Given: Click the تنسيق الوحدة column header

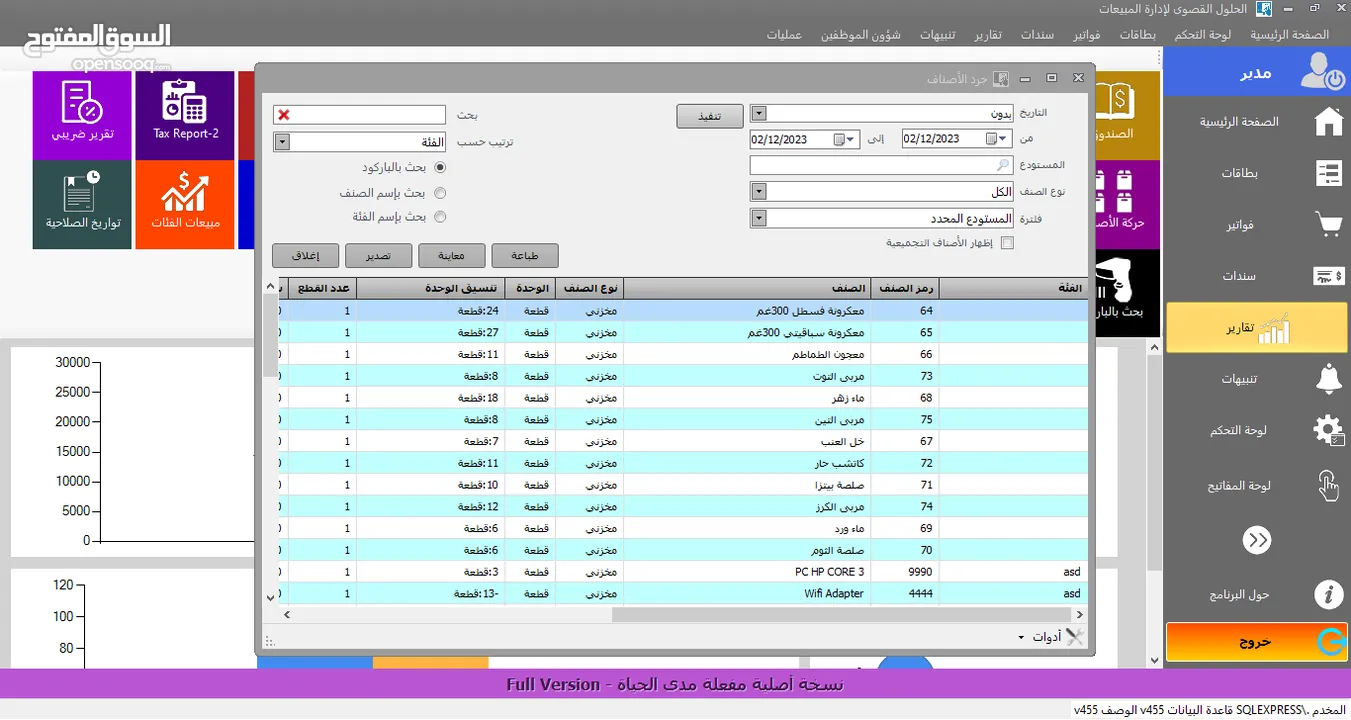Looking at the screenshot, I should [x=430, y=289].
